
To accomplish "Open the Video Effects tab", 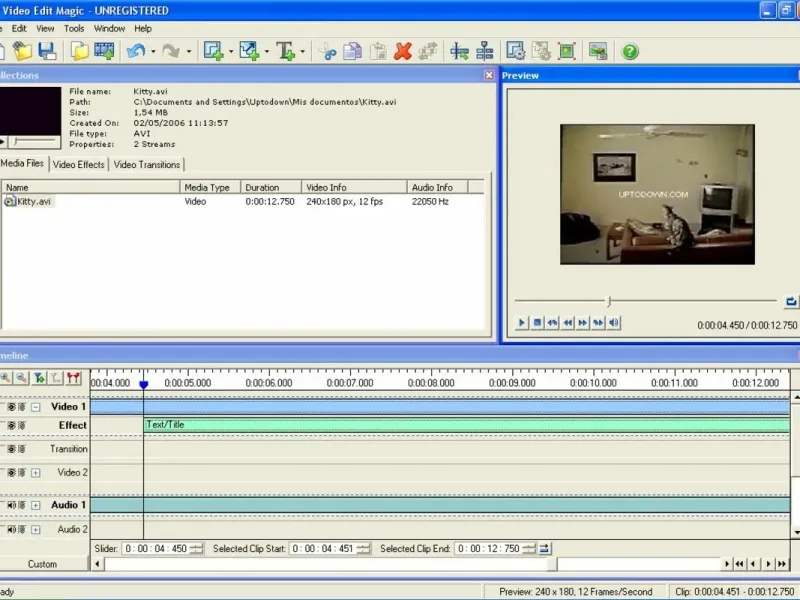I will [78, 165].
